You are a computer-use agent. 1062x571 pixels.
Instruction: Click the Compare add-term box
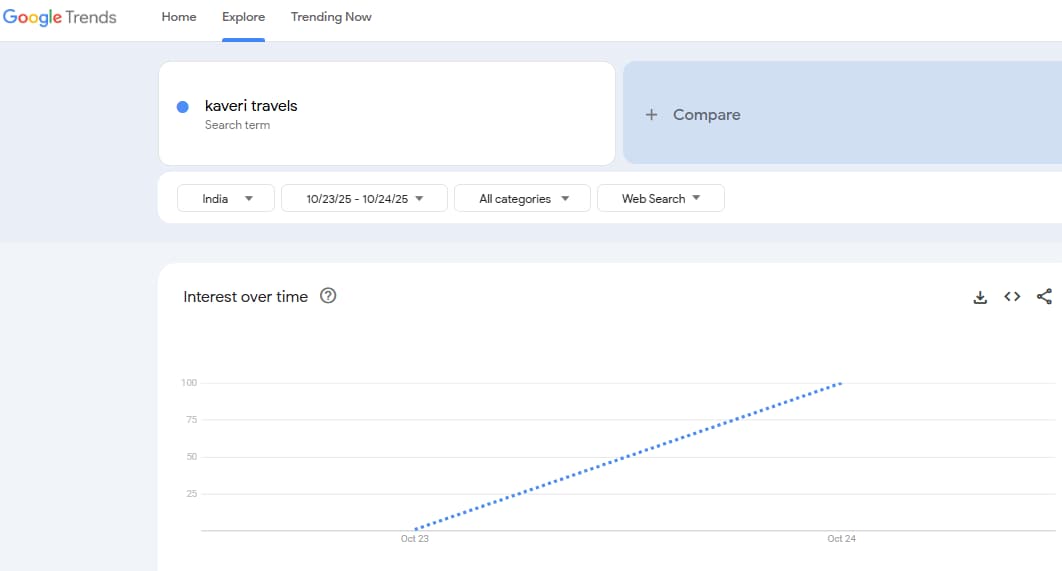[x=842, y=112]
